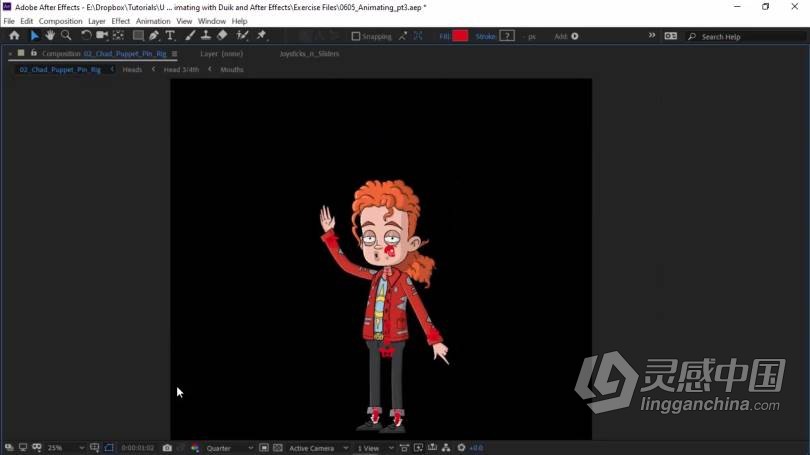The height and width of the screenshot is (455, 810).
Task: Toggle the primary viewer monitor icon
Action: [23, 447]
